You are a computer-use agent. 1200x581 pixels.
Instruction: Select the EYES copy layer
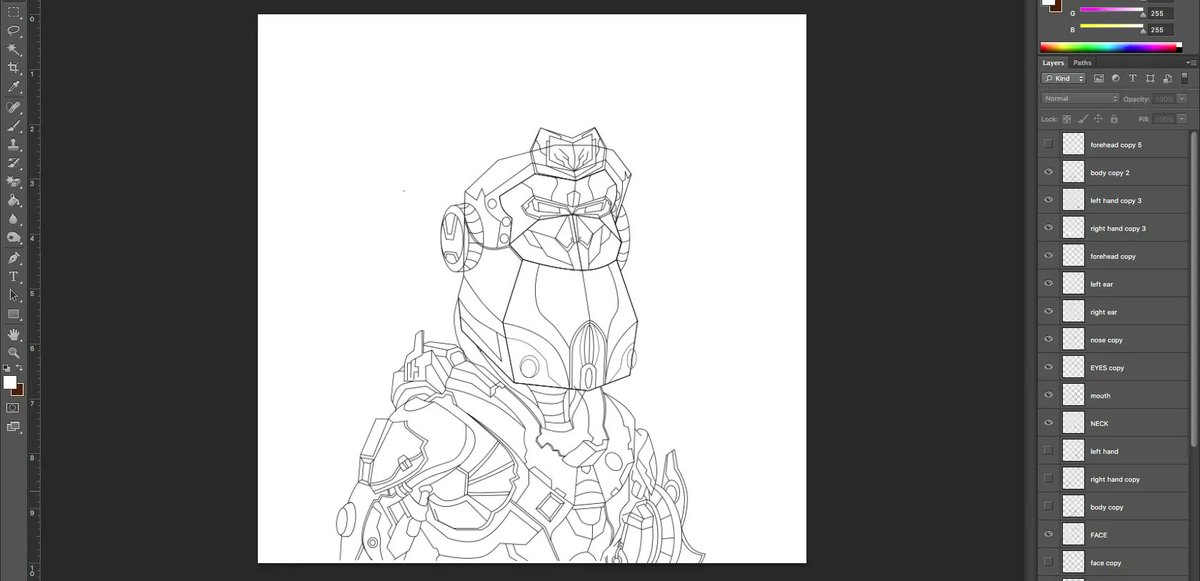tap(1115, 368)
